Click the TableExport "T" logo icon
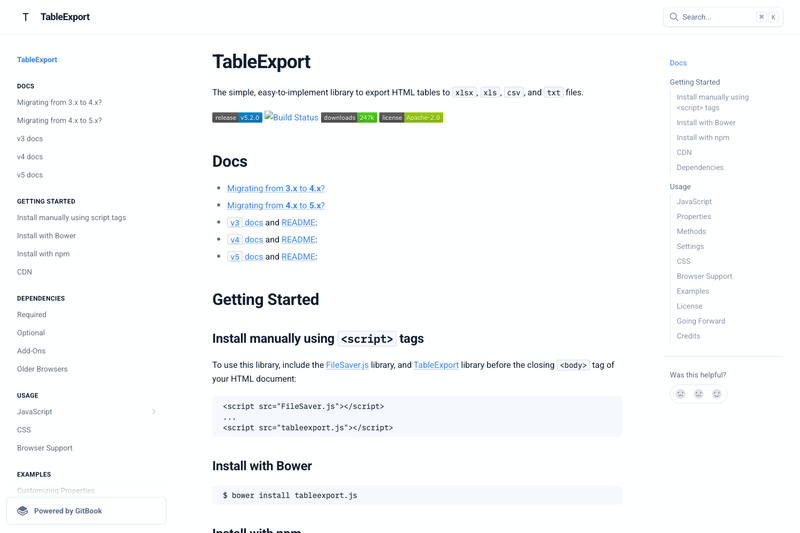Viewport: 800px width, 533px height. [26, 17]
